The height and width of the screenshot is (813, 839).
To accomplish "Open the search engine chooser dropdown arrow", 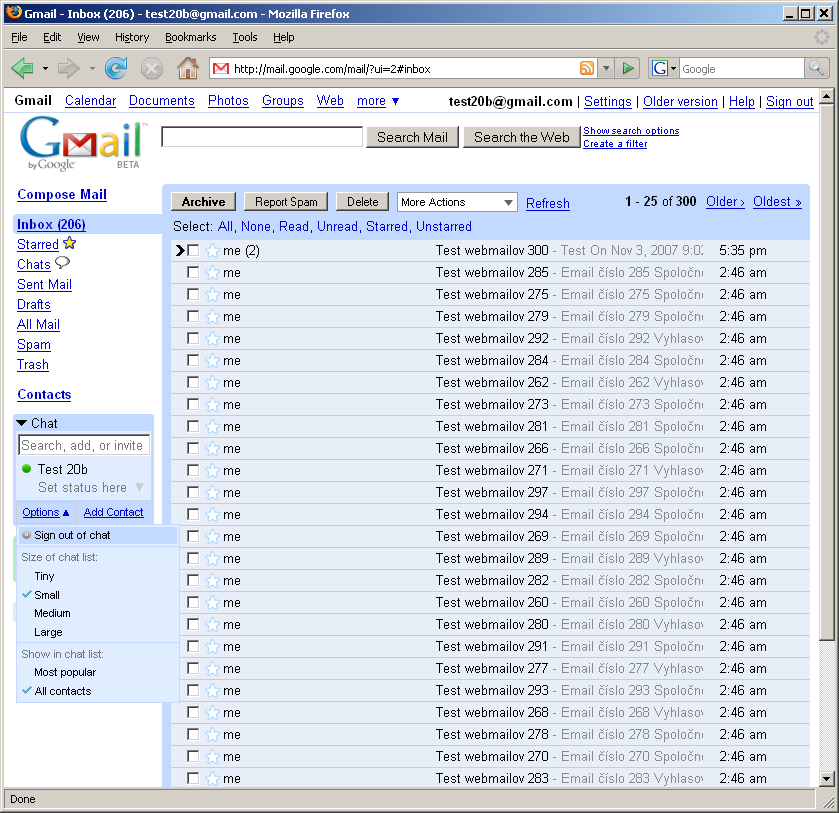I will [673, 69].
